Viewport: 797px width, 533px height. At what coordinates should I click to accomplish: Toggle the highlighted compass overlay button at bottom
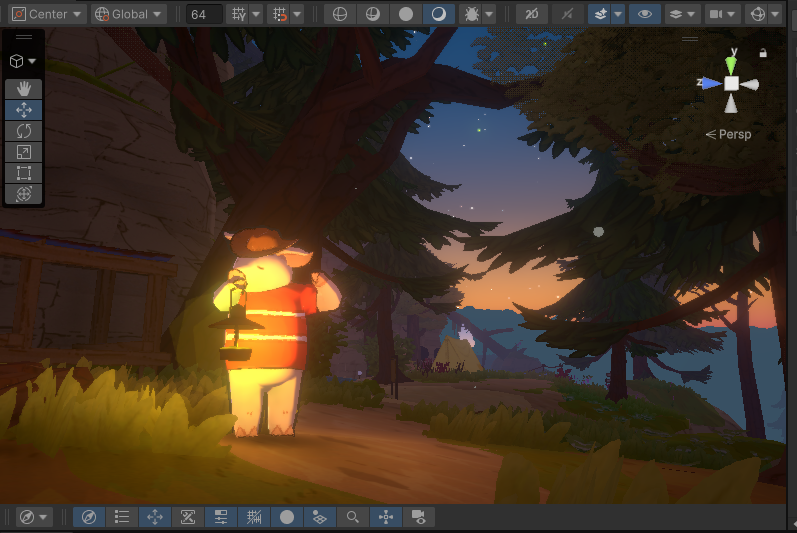89,517
